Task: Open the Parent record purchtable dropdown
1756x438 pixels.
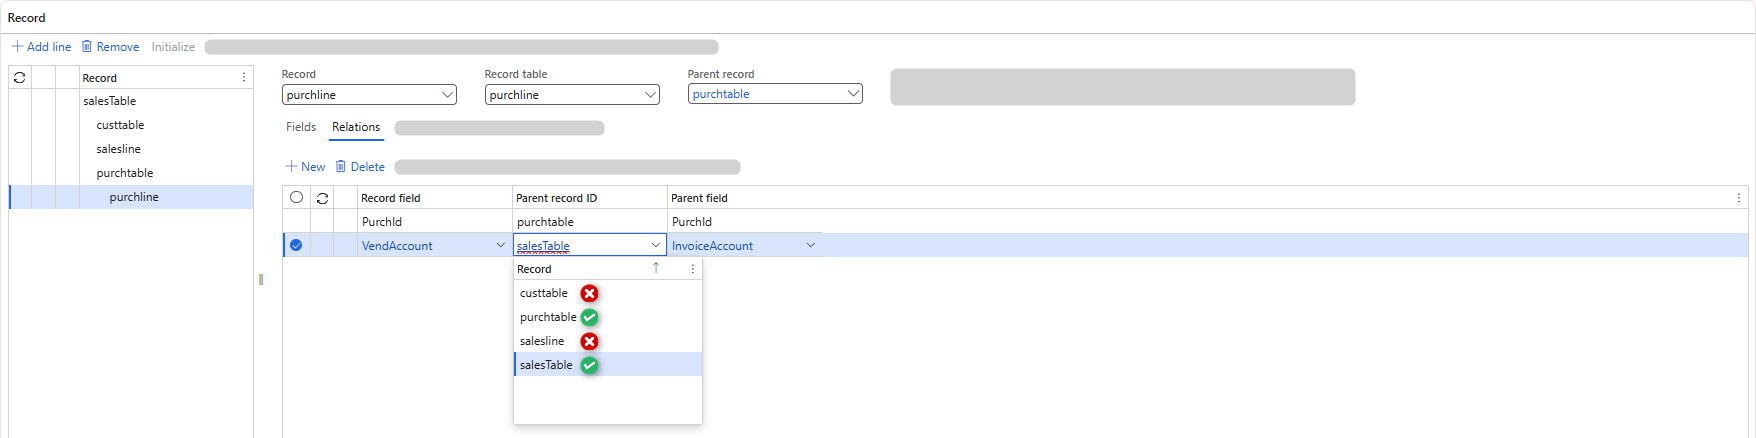Action: pyautogui.click(x=853, y=94)
